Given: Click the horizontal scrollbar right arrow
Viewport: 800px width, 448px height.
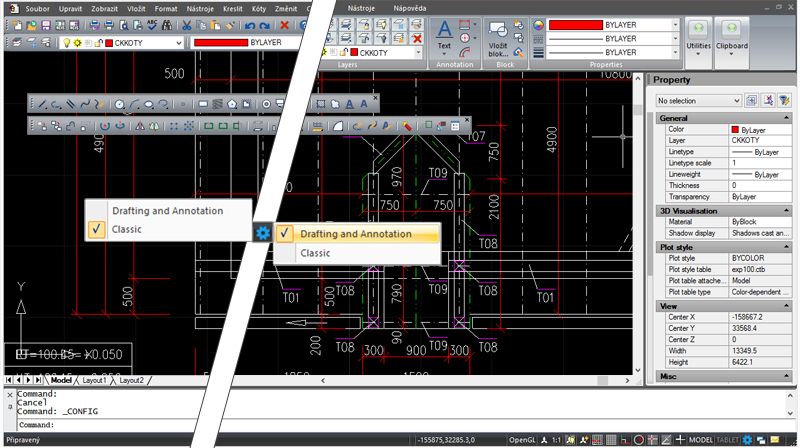Looking at the screenshot, I should point(628,381).
